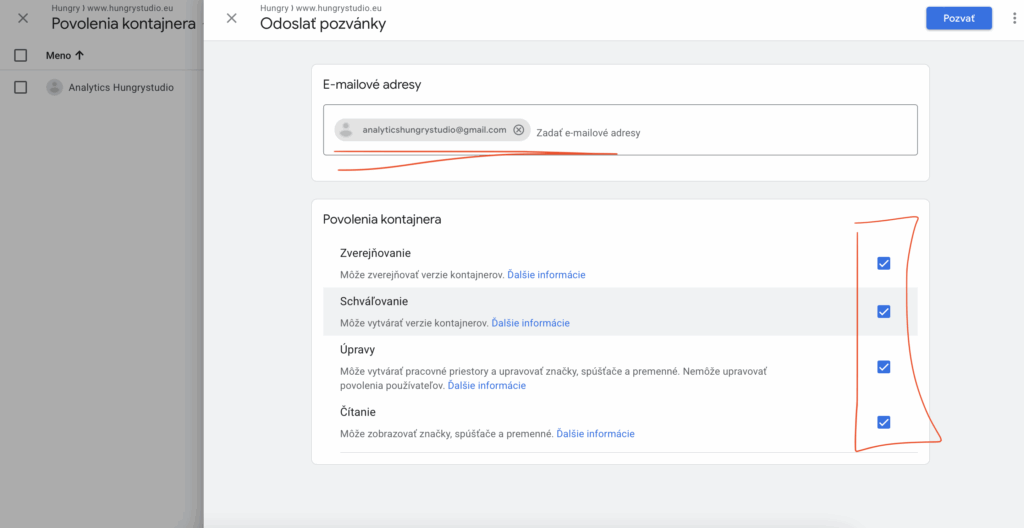Open the three-dot more options menu
This screenshot has height=528, width=1024.
[x=1010, y=18]
